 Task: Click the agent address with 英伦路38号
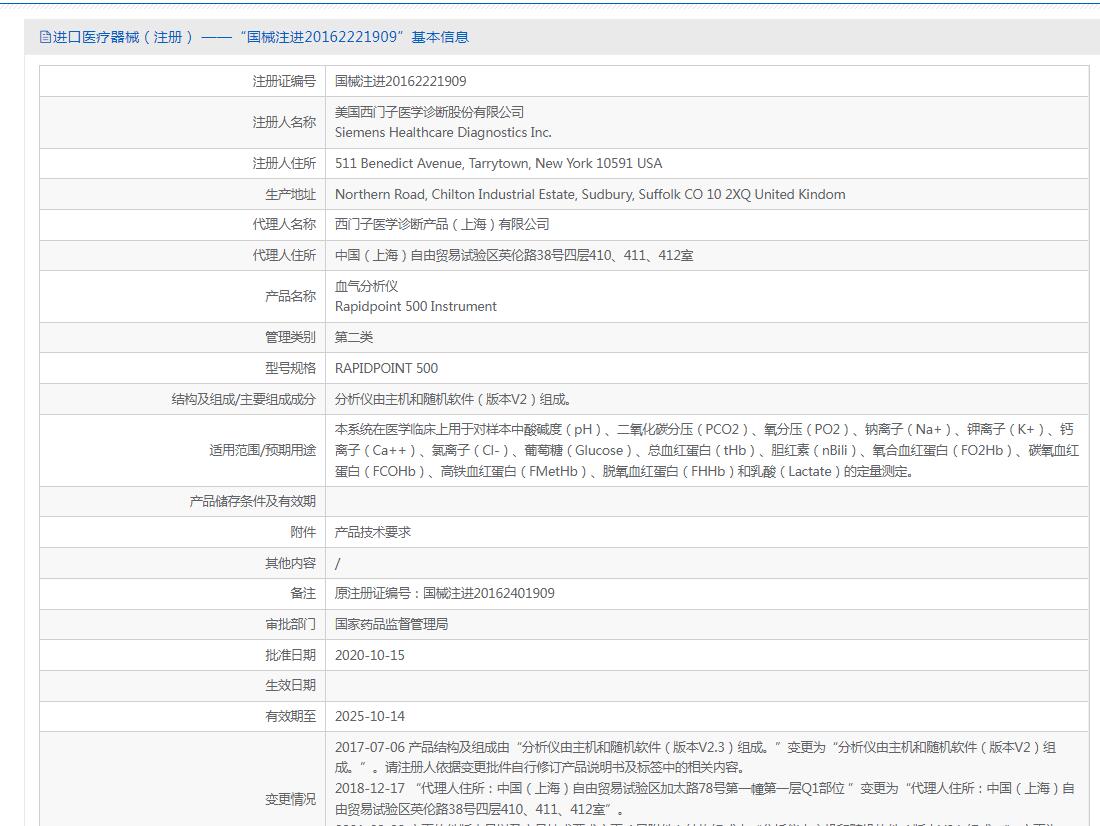tap(514, 255)
